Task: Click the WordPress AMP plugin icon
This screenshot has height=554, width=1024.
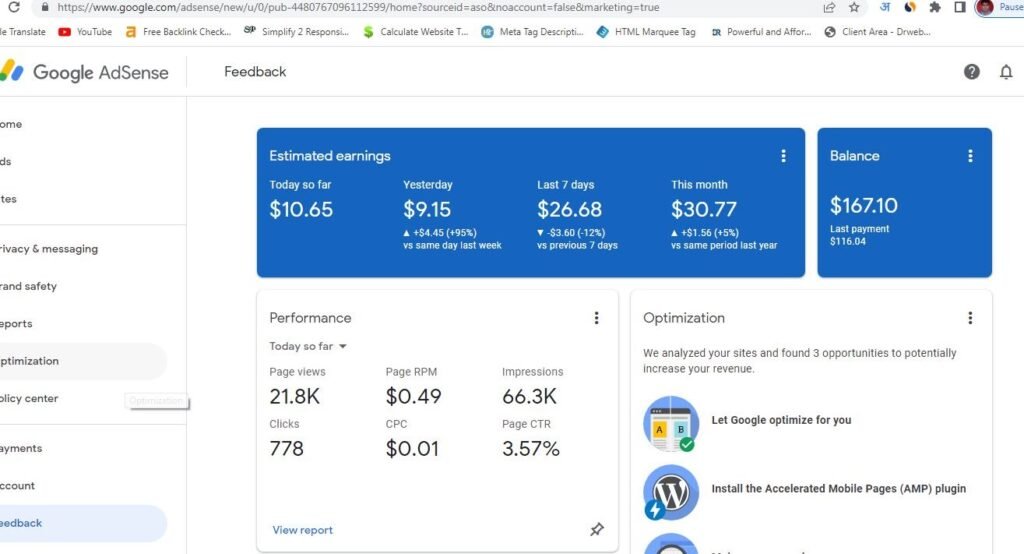Action: coord(671,492)
